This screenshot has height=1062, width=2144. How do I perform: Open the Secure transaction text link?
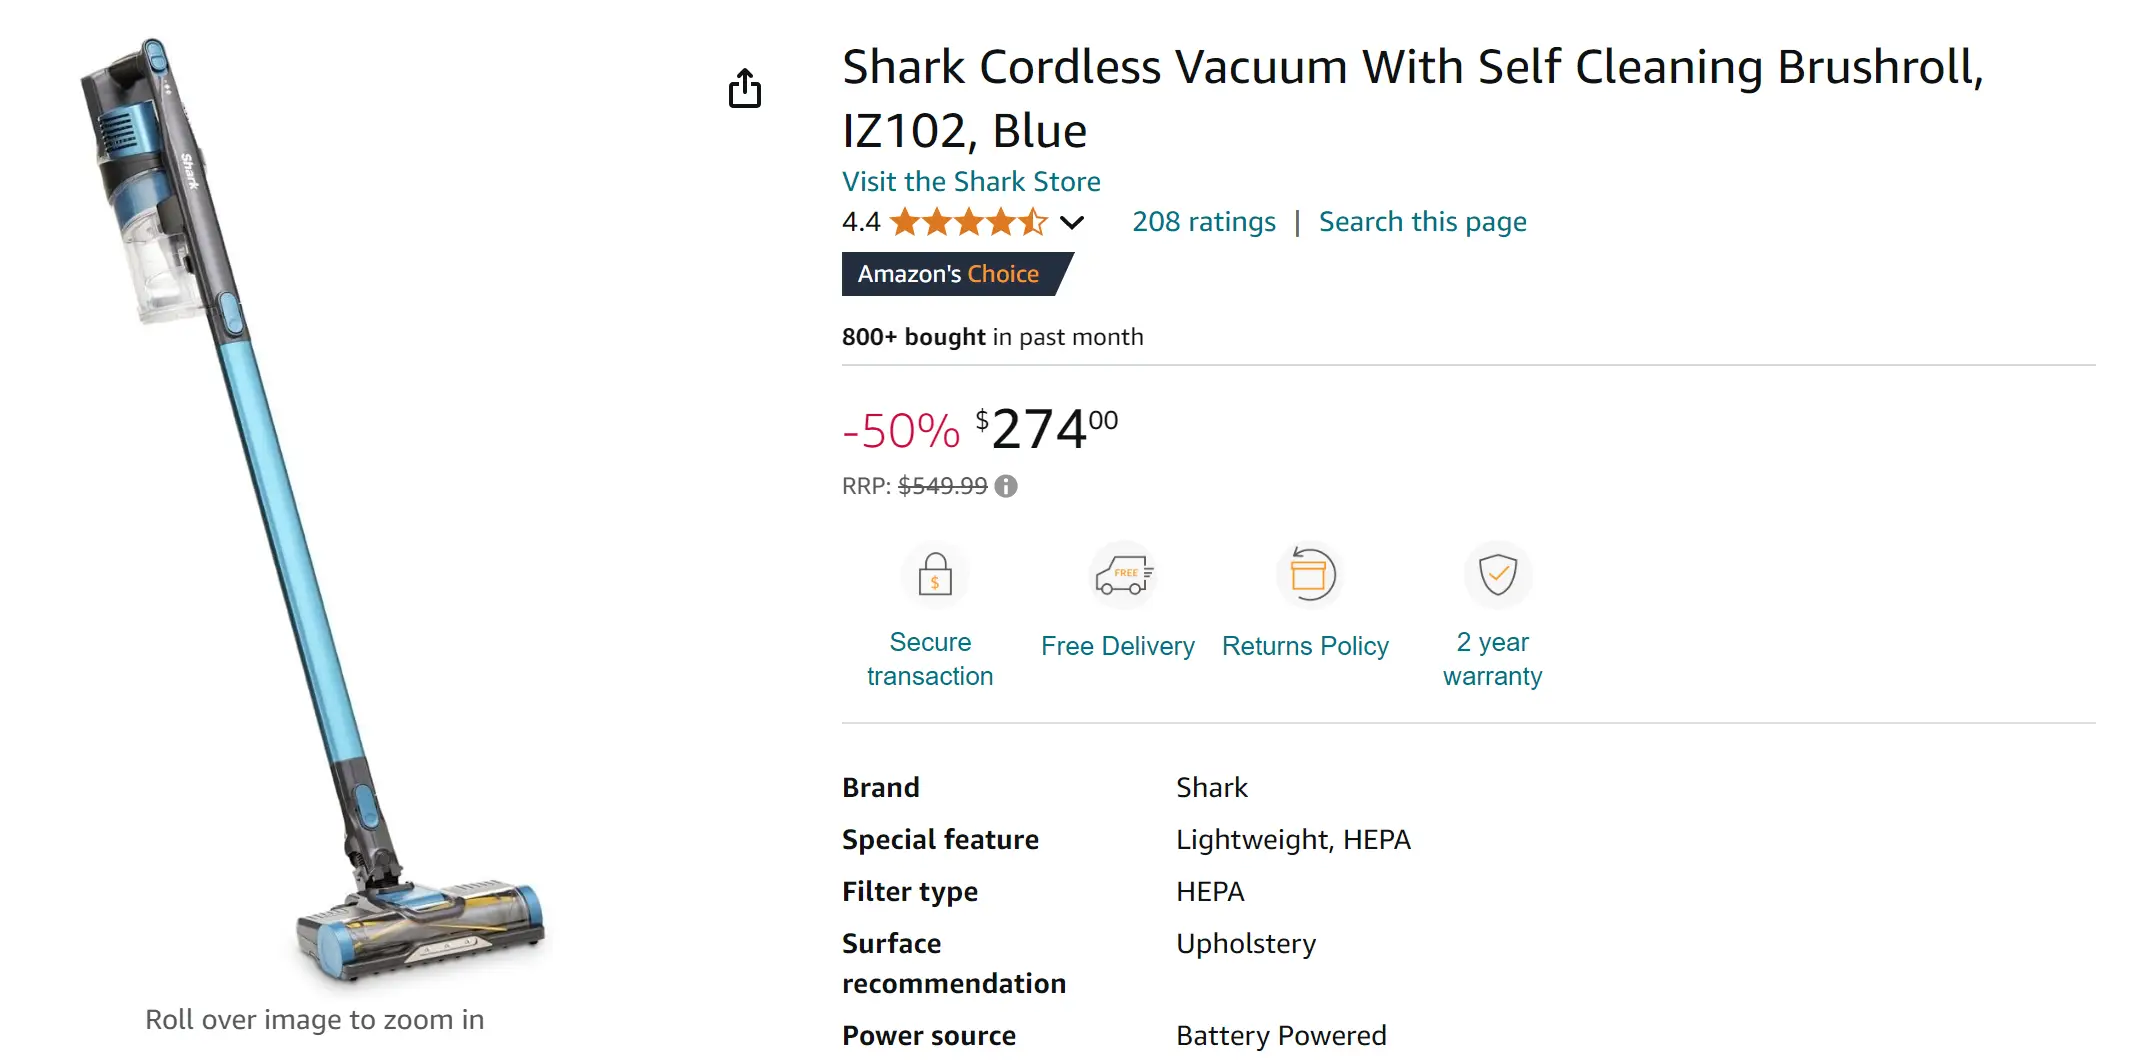click(930, 659)
